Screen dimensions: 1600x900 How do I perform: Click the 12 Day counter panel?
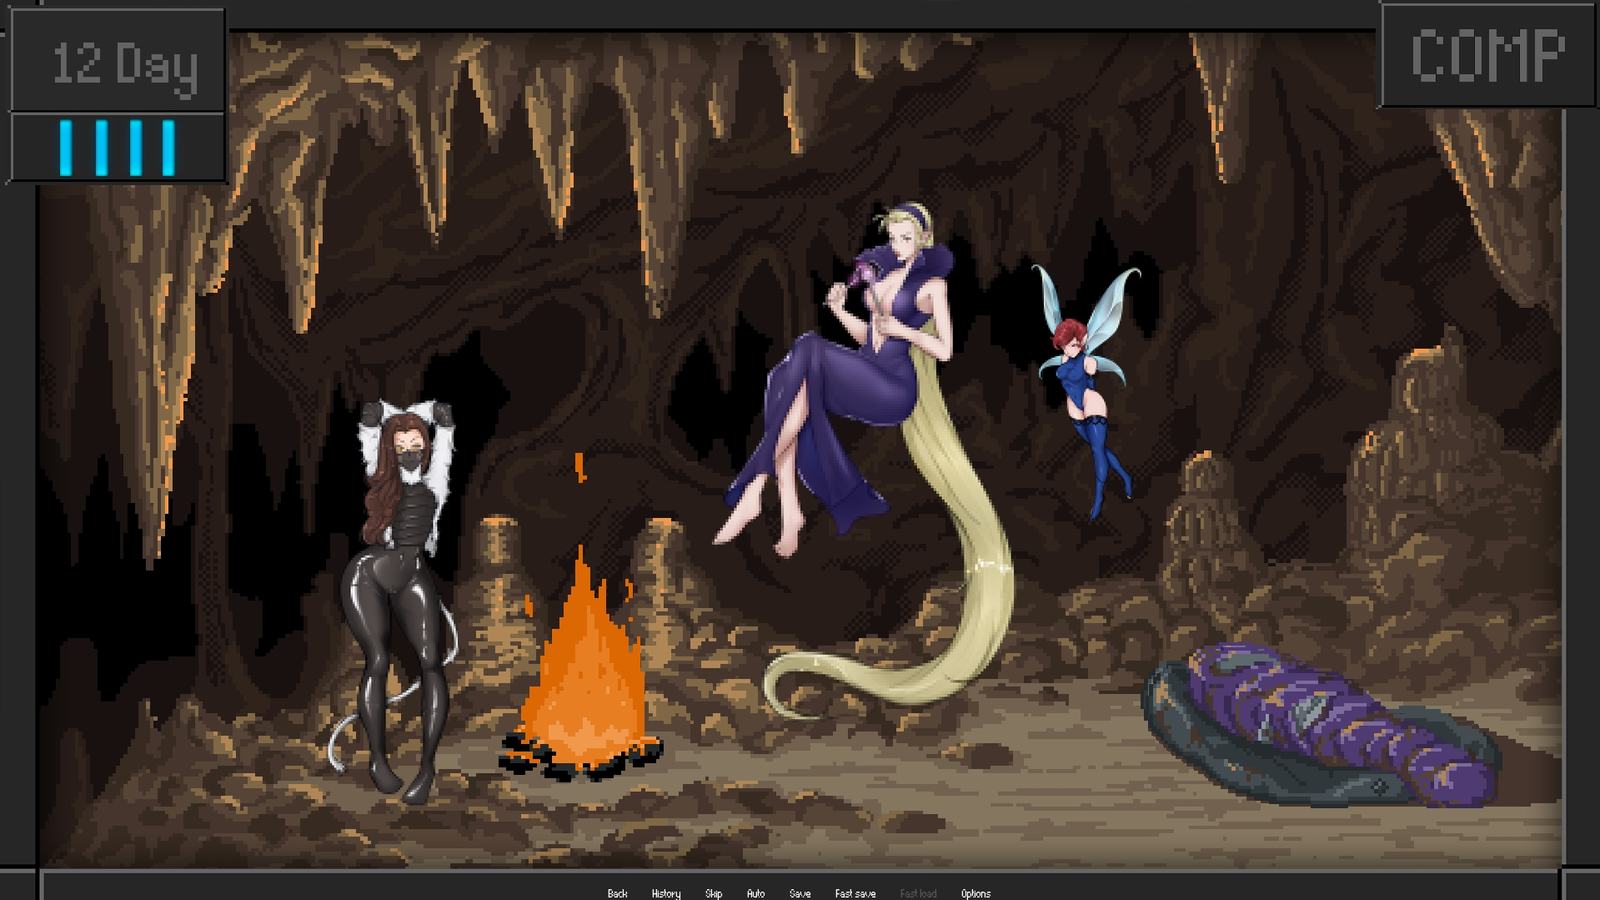tap(118, 63)
